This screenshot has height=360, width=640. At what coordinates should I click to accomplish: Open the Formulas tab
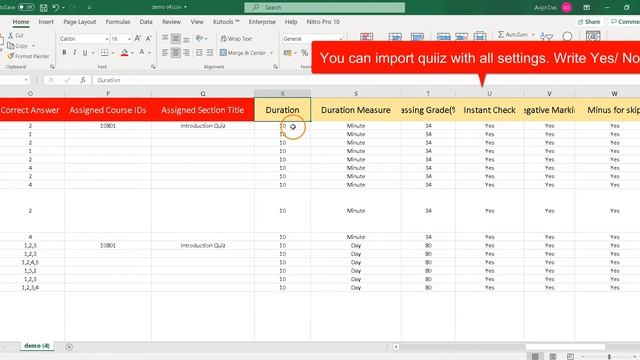coord(118,22)
